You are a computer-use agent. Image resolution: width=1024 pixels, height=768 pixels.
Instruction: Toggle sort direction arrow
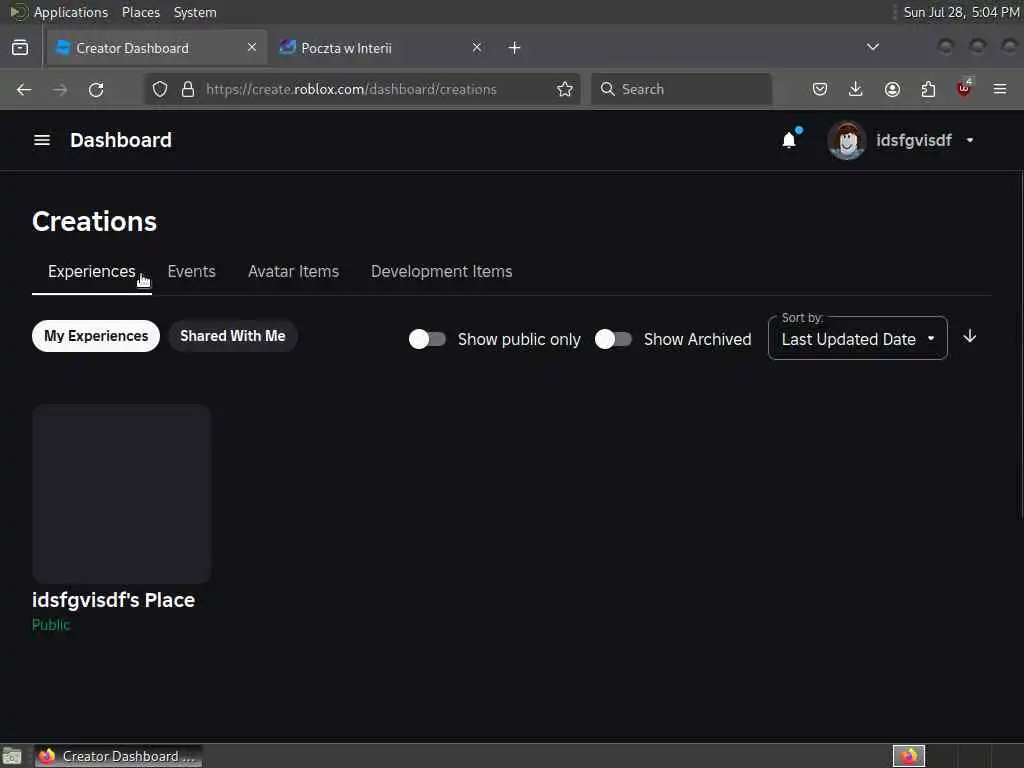(970, 337)
